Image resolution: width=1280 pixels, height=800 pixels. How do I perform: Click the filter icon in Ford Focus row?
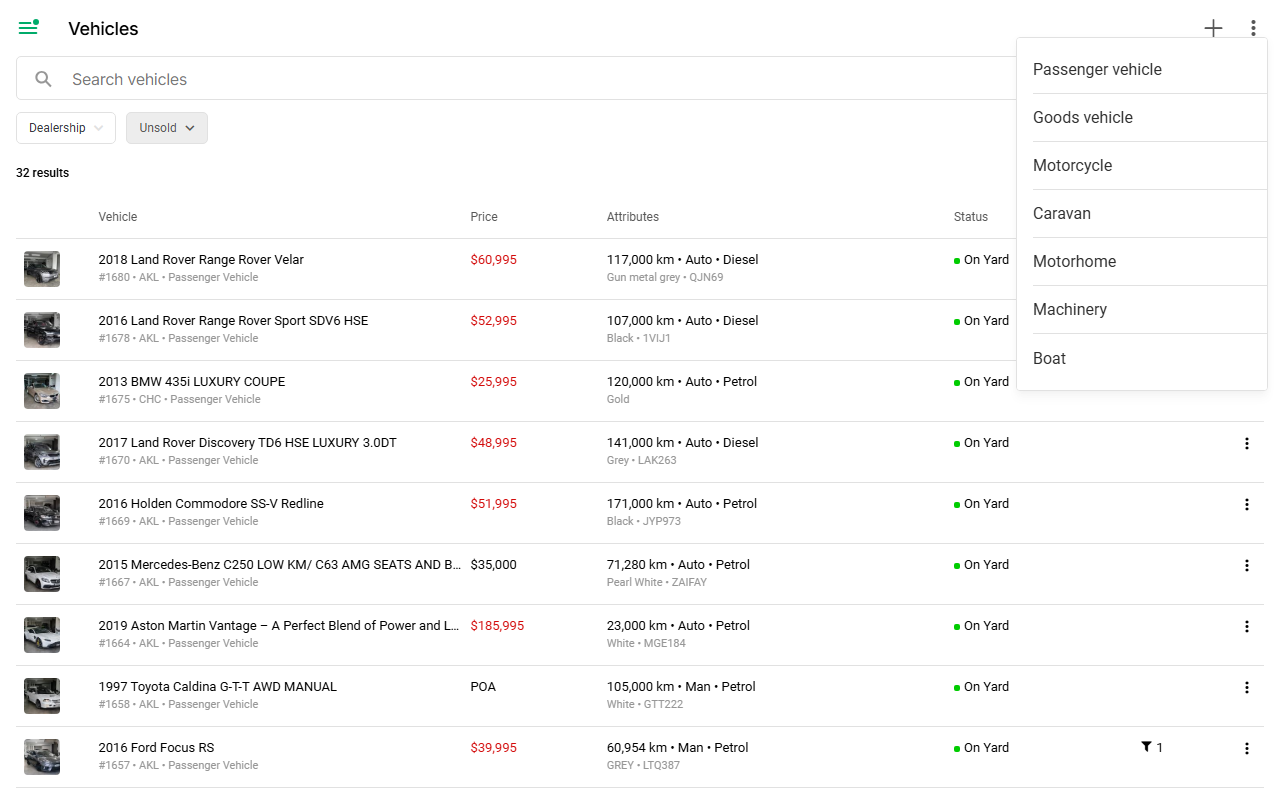coord(1146,747)
